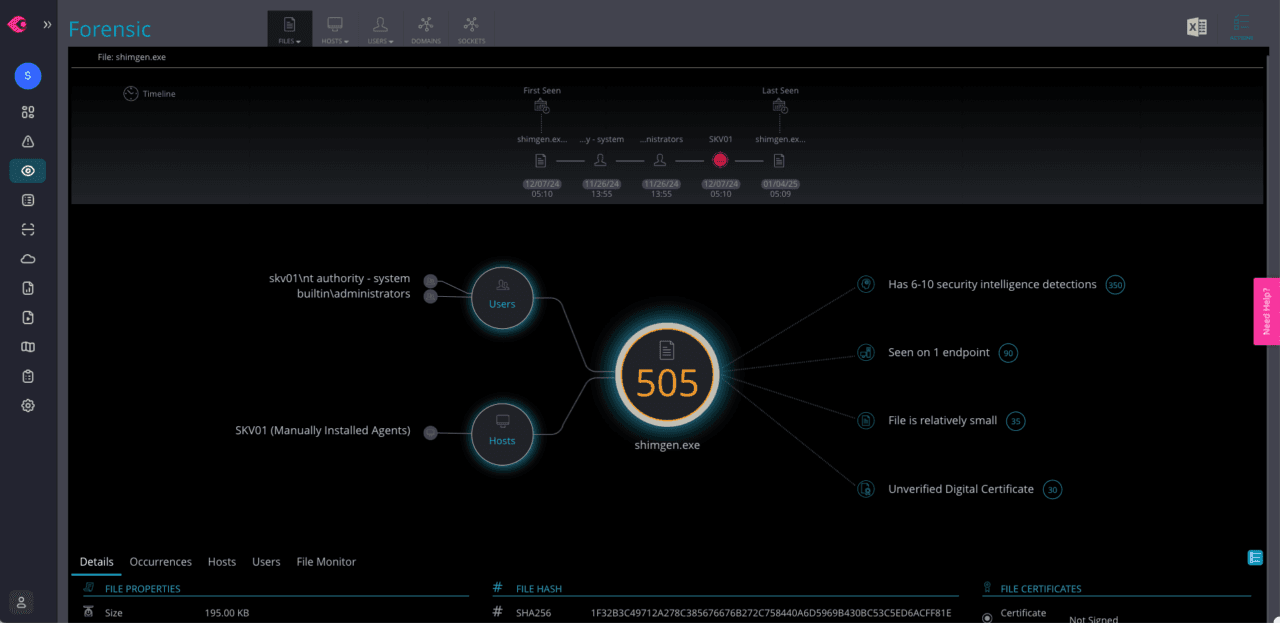Open the FILES dropdown

[289, 27]
